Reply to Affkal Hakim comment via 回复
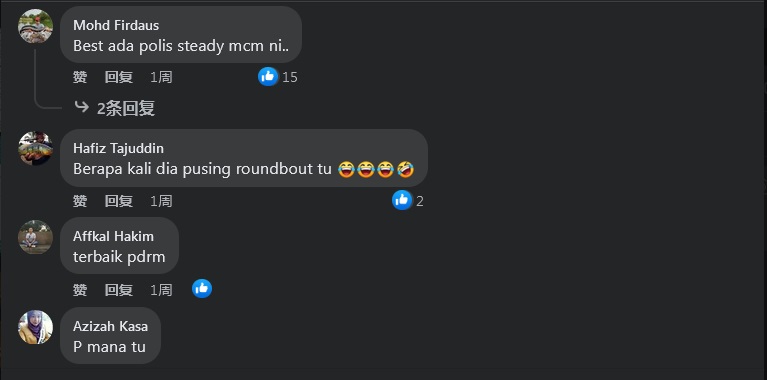Screen dimensions: 767x380 coord(118,290)
